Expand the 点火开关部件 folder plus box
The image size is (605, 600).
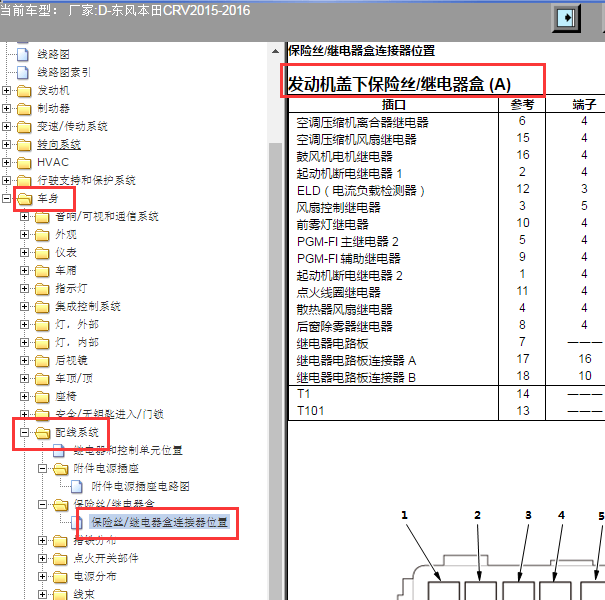tap(42, 558)
